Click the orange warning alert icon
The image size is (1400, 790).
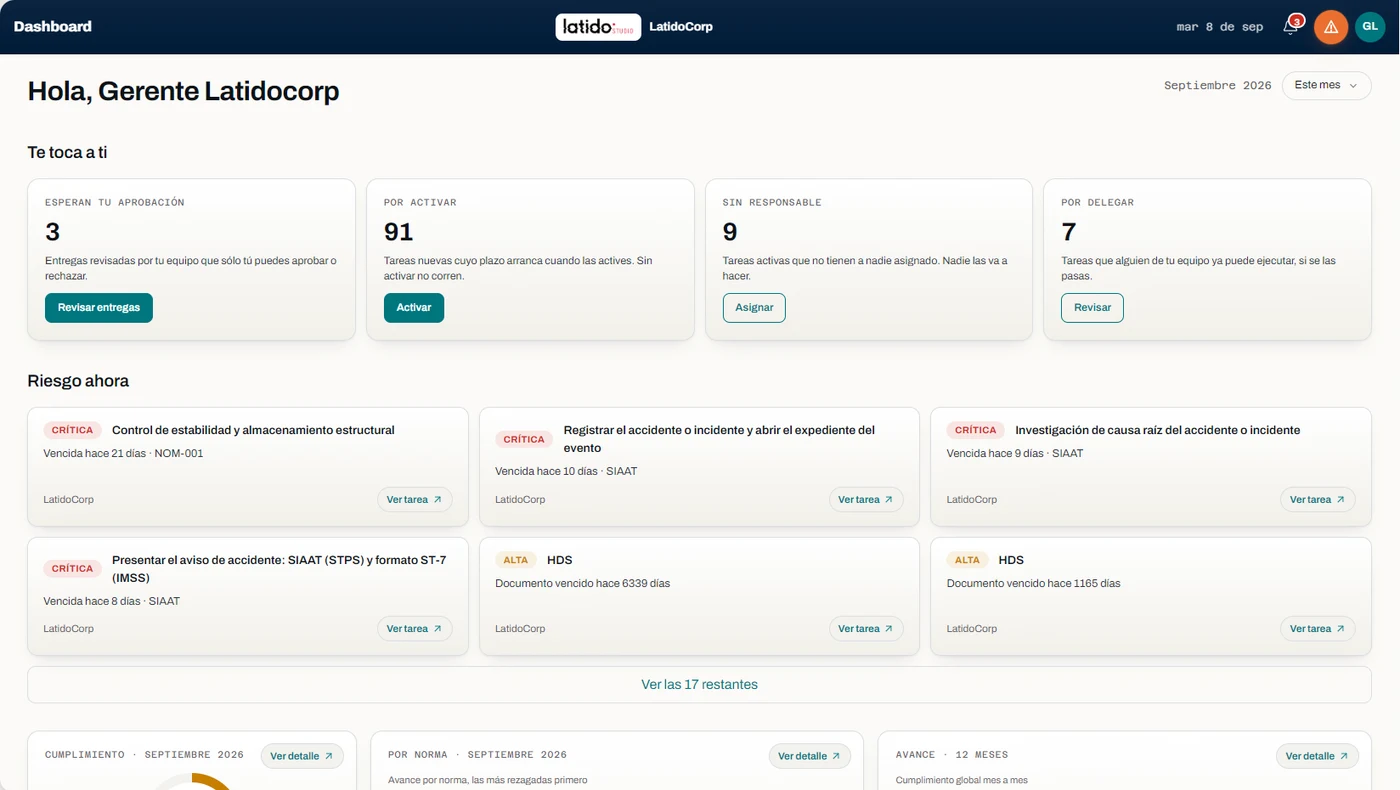click(x=1331, y=27)
